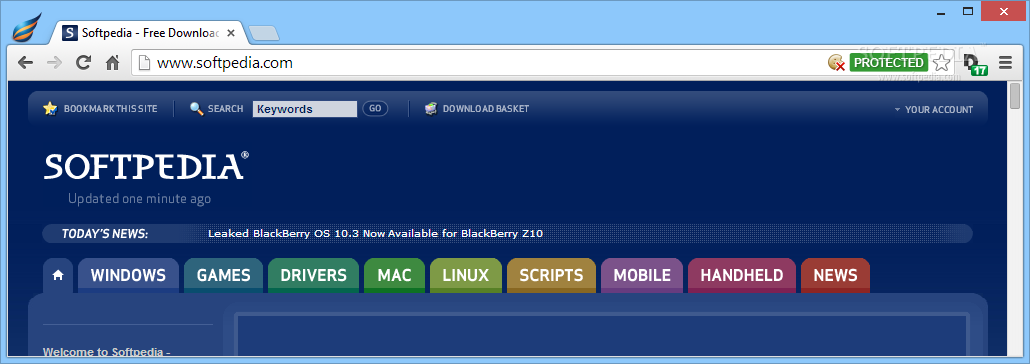Open the MAC category tab
This screenshot has width=1030, height=364.
394,275
